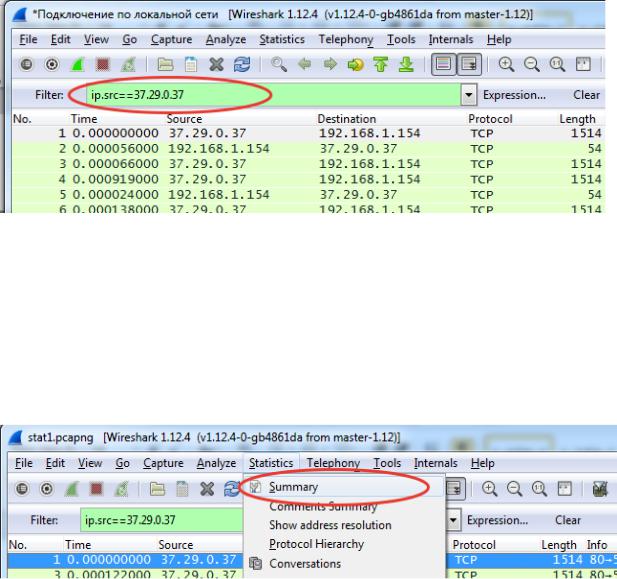Open interface list in Подключение window toolbar
Viewport: 617px width, 579px height.
click(x=26, y=64)
